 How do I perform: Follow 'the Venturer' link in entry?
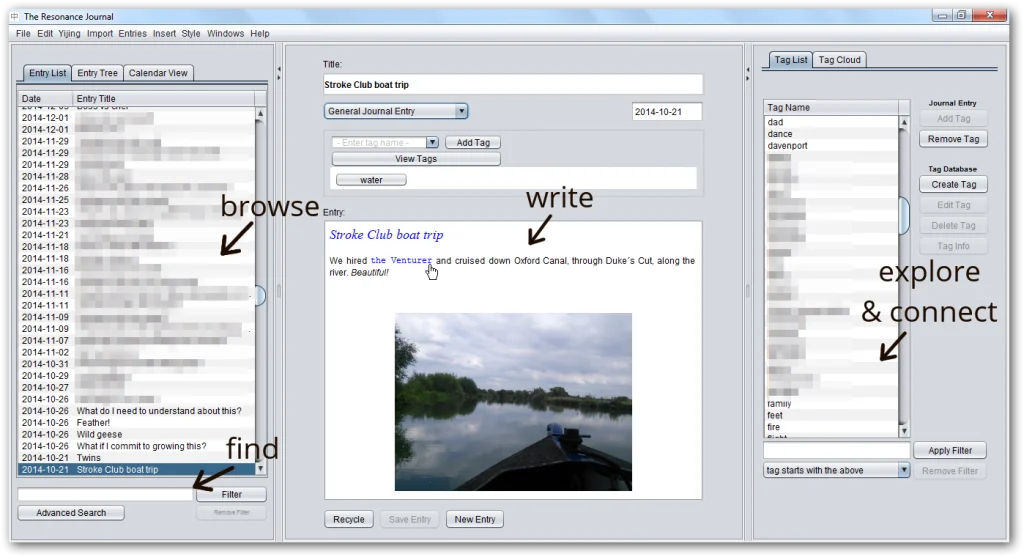pyautogui.click(x=401, y=261)
